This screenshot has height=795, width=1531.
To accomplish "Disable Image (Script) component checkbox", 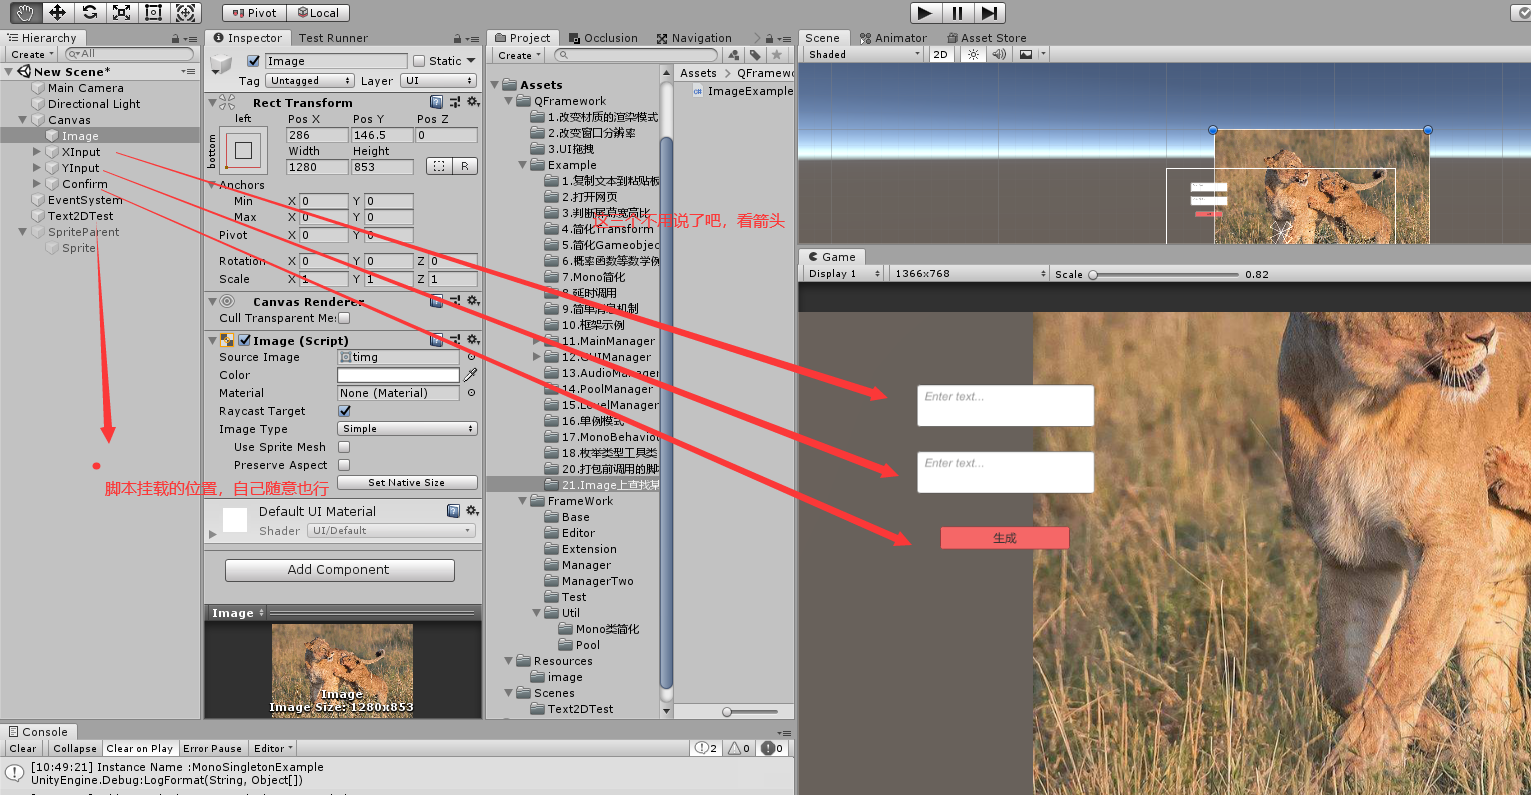I will 244,340.
